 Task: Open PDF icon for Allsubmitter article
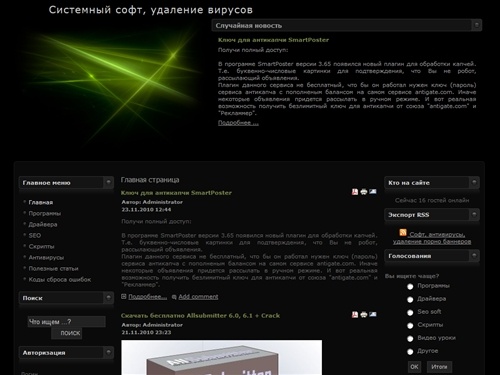[x=355, y=314]
